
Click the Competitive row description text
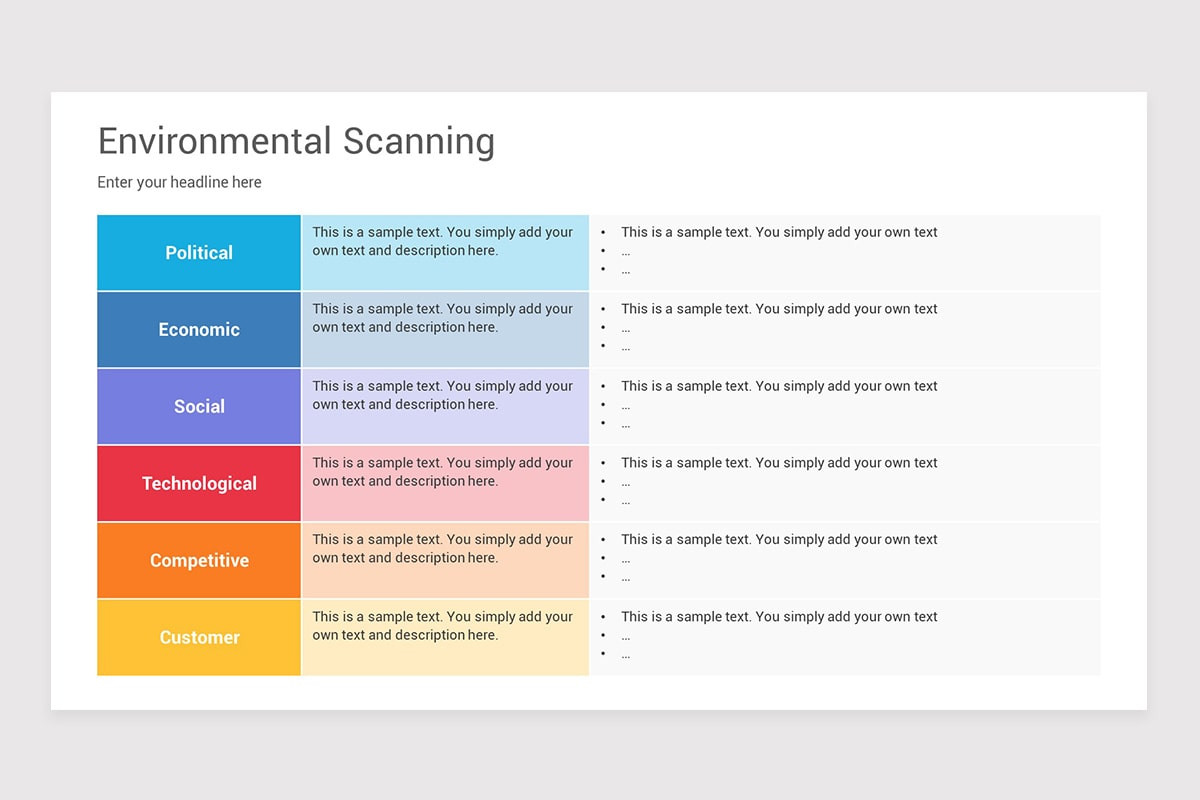tap(443, 549)
